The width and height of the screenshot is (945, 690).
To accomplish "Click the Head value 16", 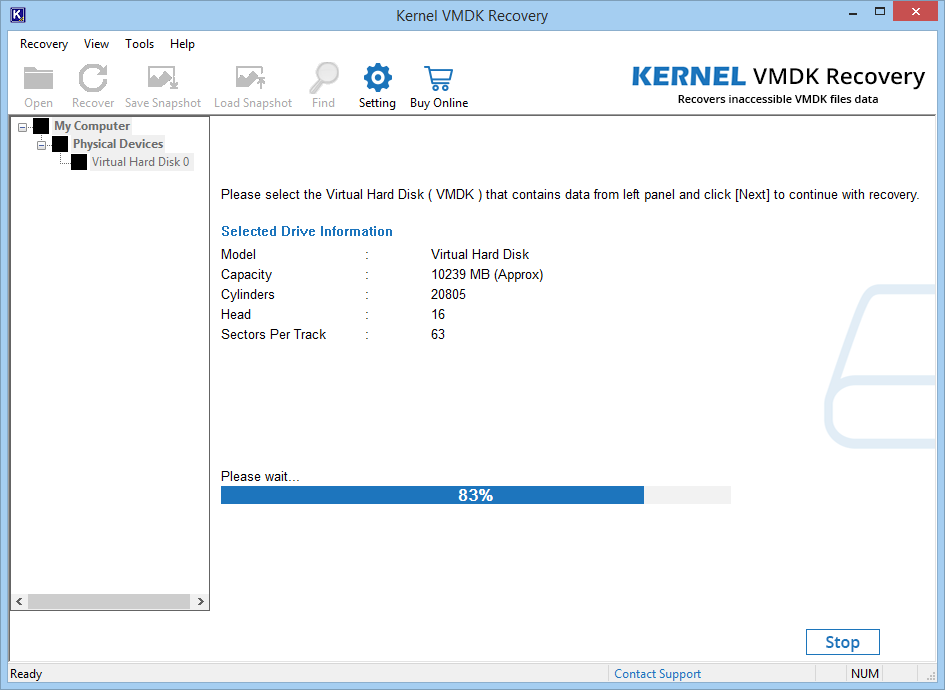I will 438,315.
